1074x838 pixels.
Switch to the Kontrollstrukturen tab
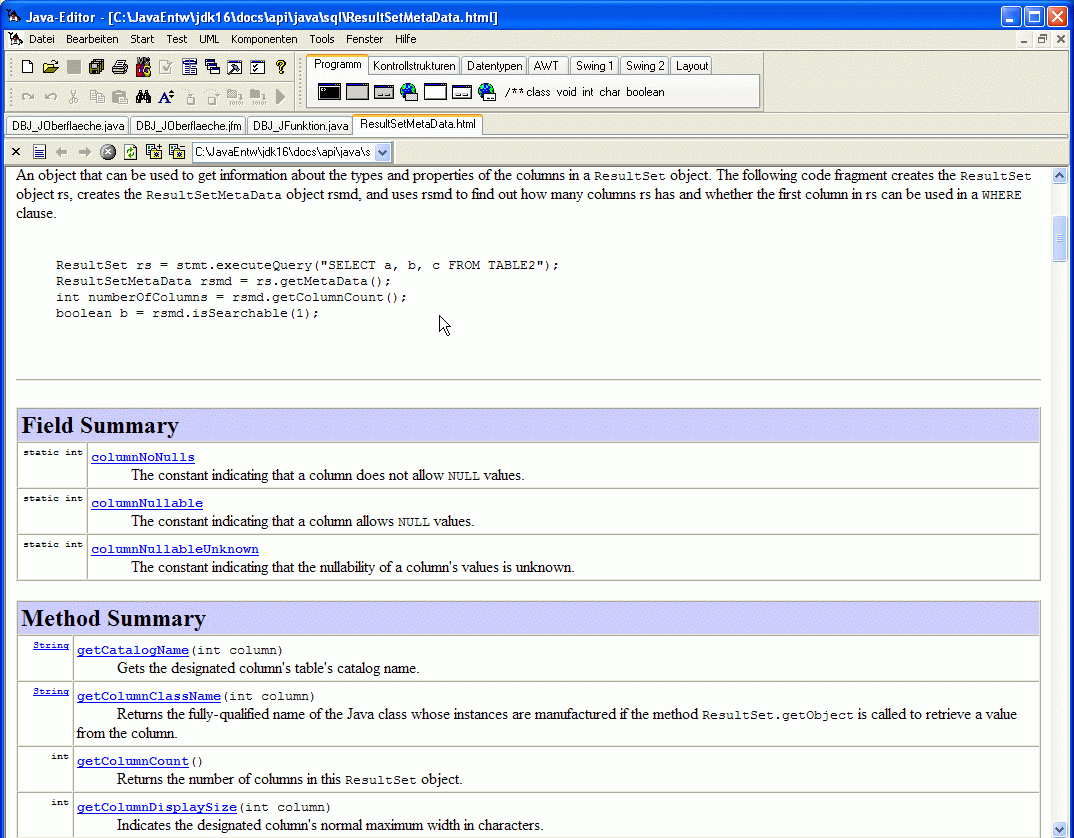coord(414,66)
